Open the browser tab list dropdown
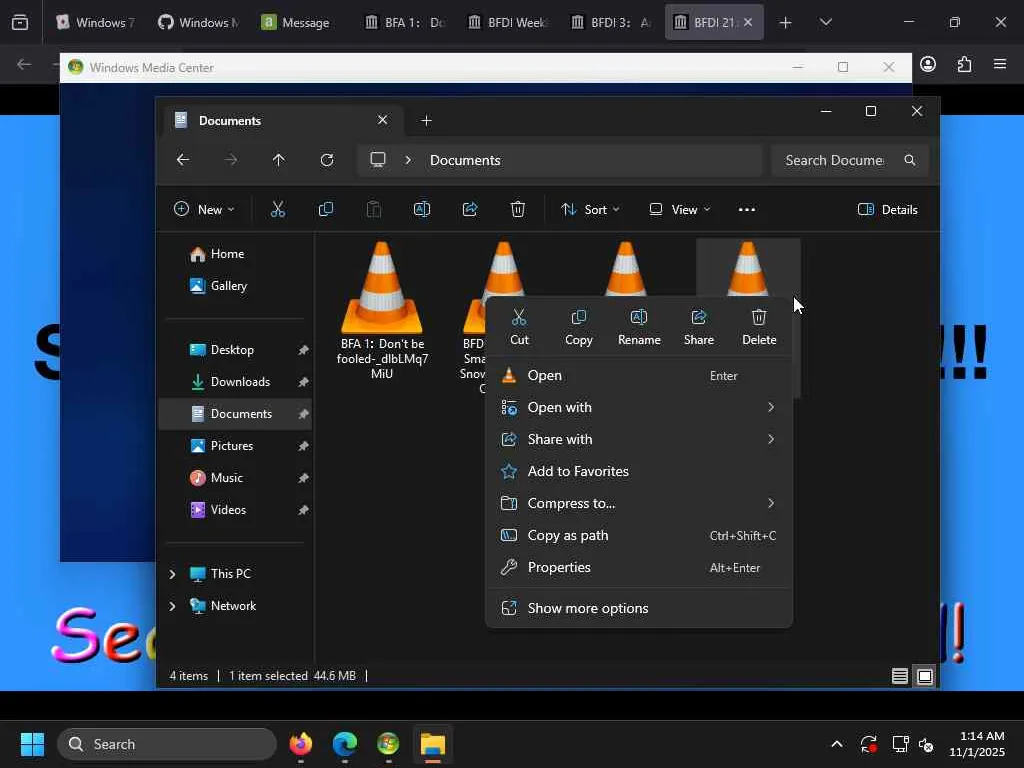Image resolution: width=1024 pixels, height=768 pixels. (825, 22)
